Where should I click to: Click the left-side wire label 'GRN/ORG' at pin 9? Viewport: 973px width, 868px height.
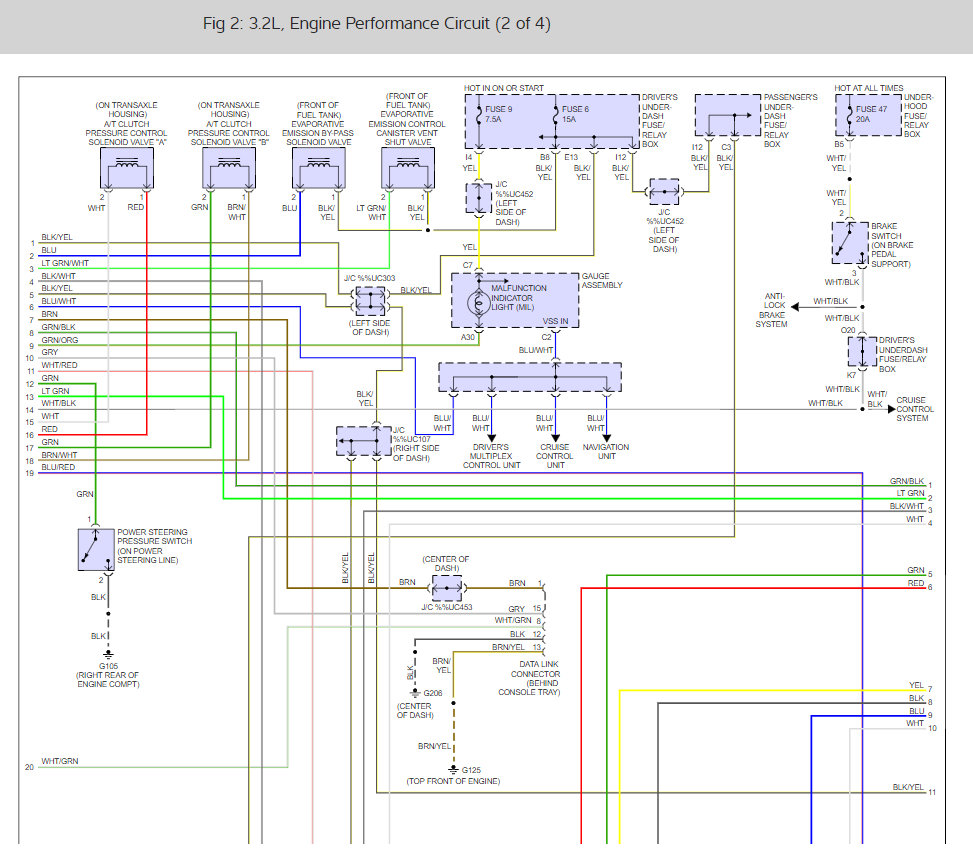click(60, 340)
